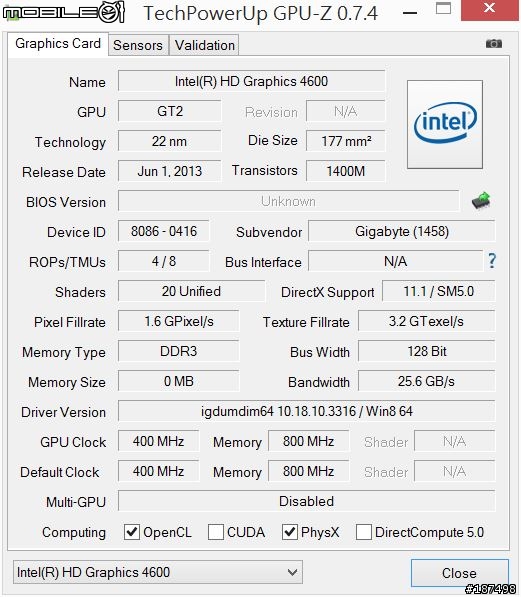
Task: Click the Name field showing Intel HD Graphics
Action: (x=252, y=81)
